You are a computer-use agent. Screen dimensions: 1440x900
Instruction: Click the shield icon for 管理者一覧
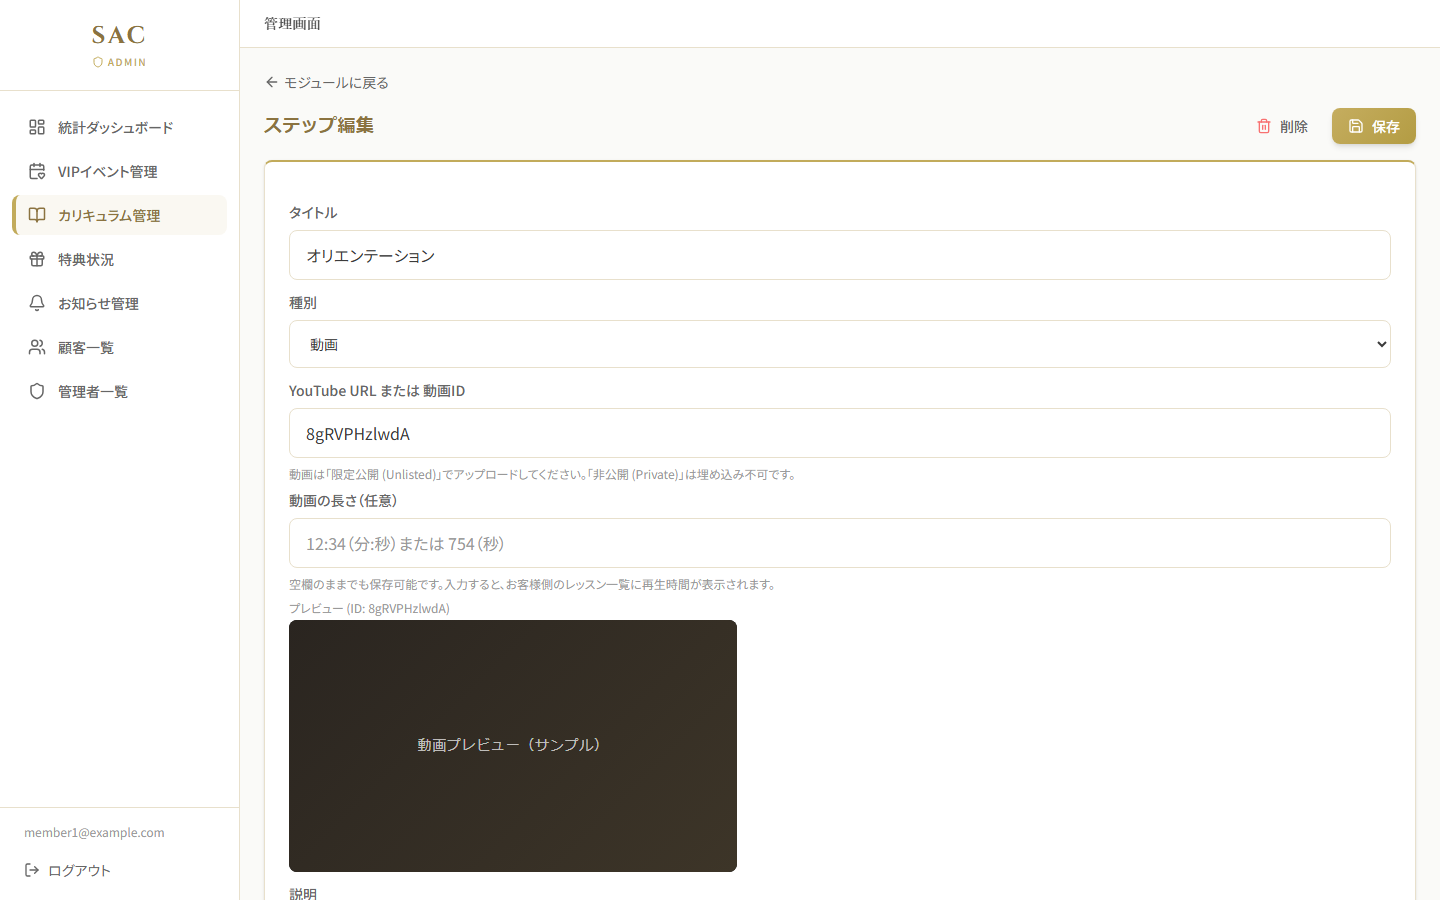[37, 391]
